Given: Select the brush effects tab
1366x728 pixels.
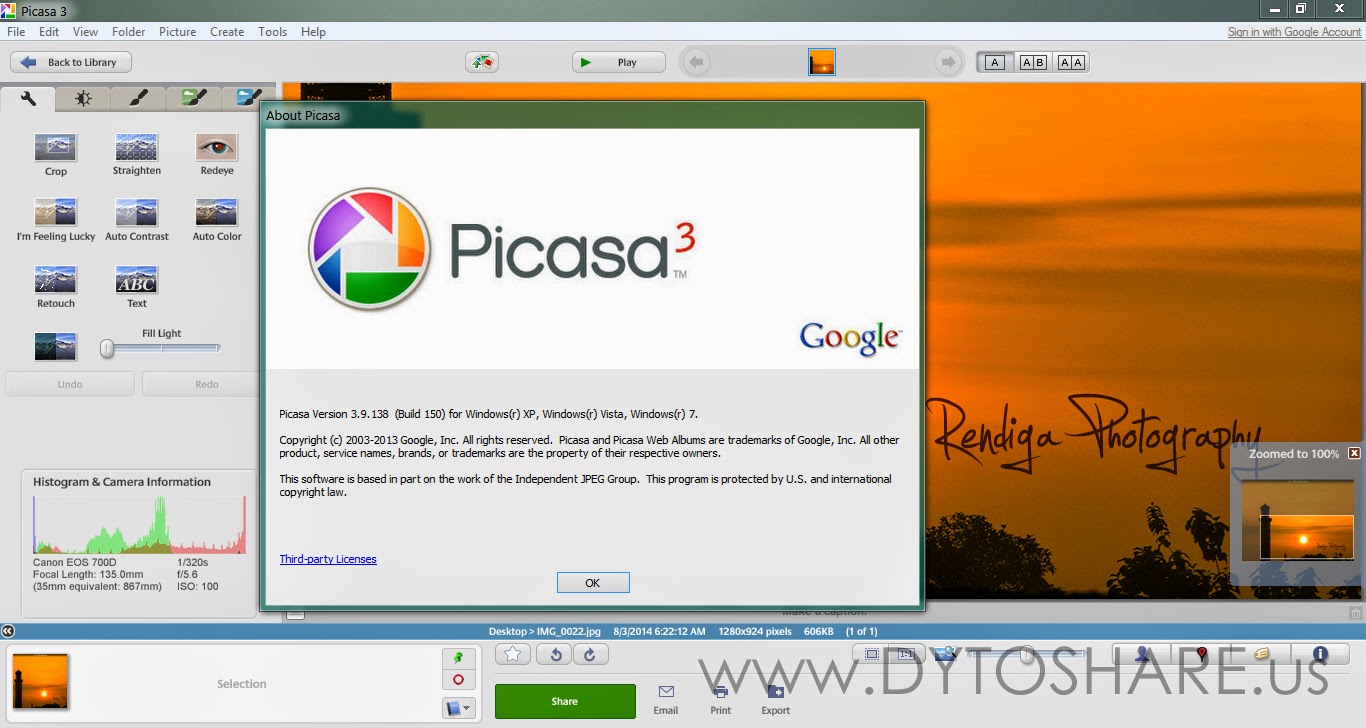Looking at the screenshot, I should [x=138, y=98].
